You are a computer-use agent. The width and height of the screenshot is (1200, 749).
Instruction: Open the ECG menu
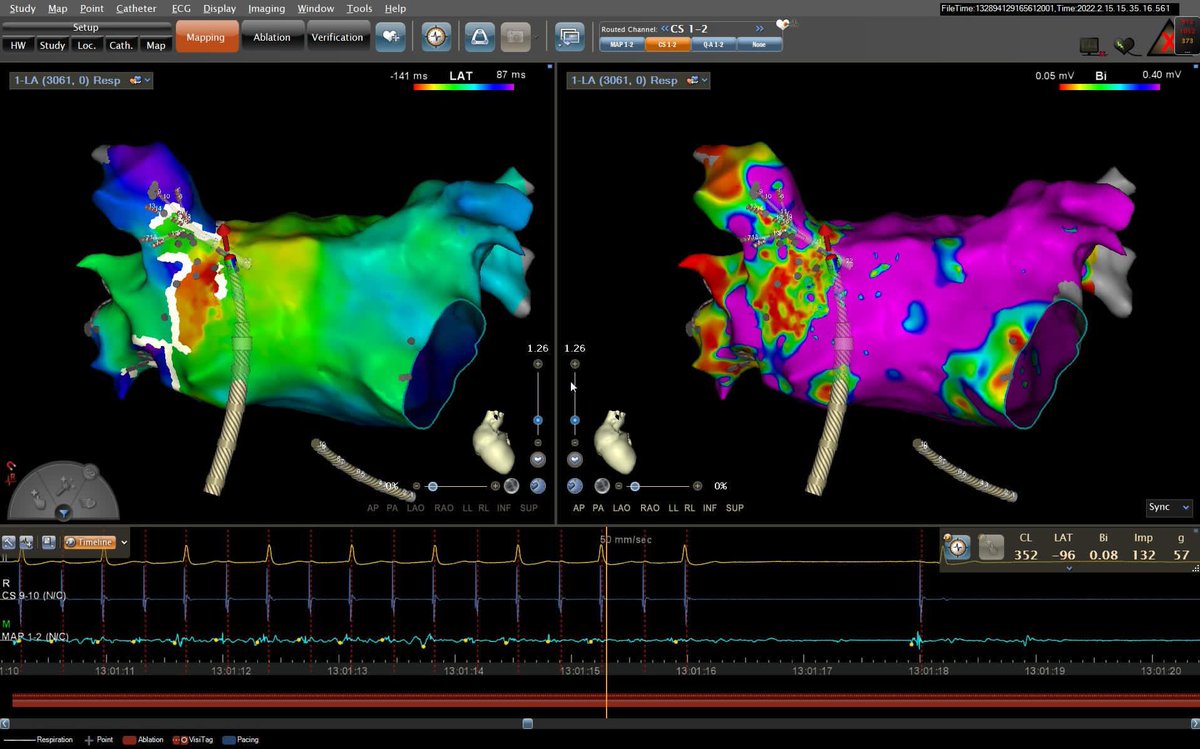click(x=181, y=8)
